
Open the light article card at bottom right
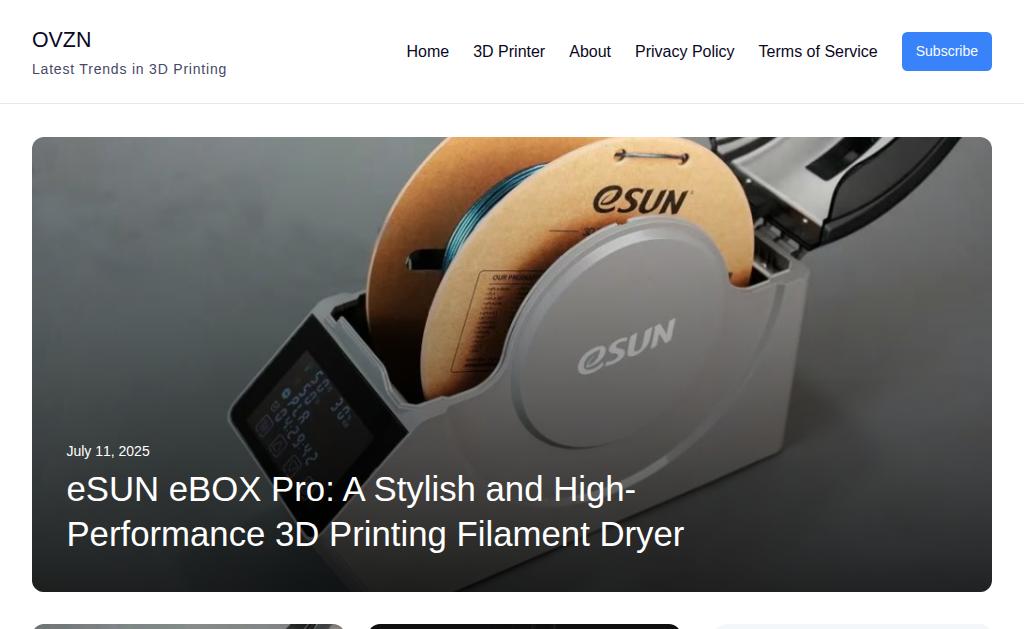tap(853, 626)
